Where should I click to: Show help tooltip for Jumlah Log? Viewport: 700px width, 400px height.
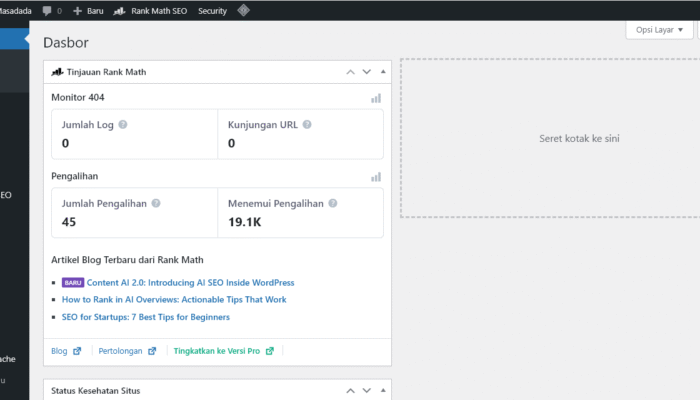tap(123, 125)
